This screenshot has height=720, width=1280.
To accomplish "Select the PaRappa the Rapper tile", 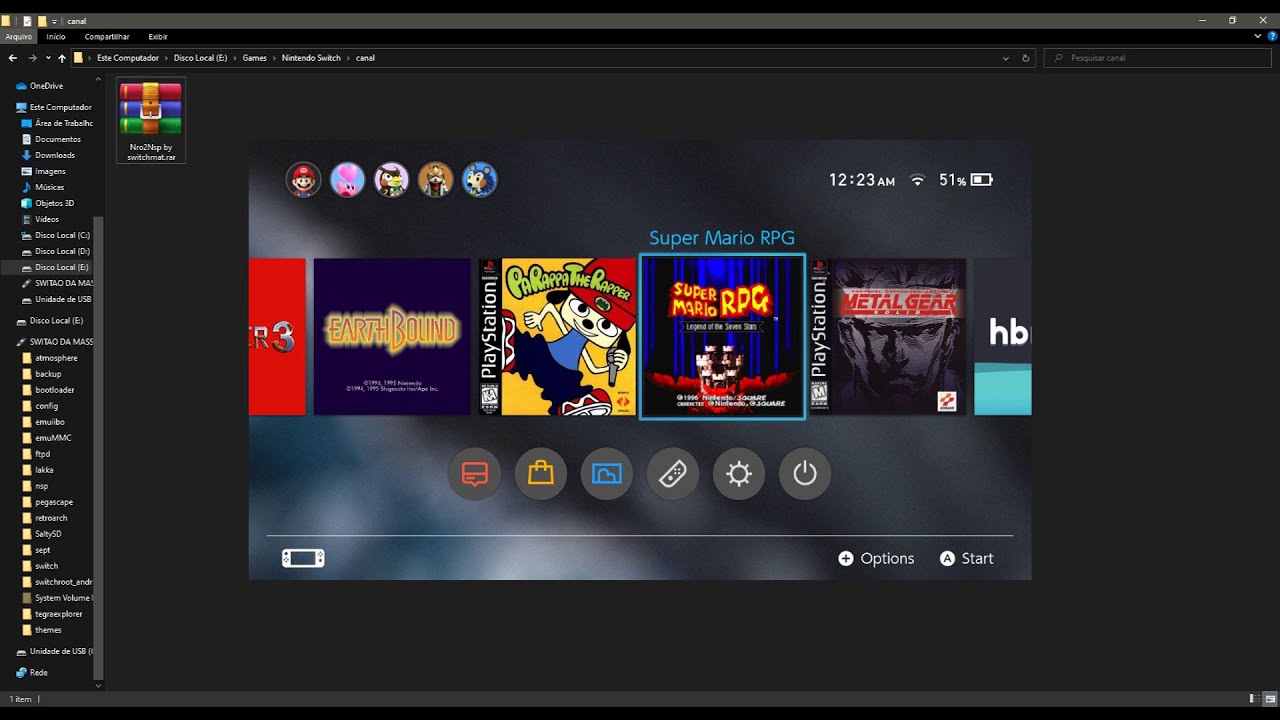I will point(558,337).
